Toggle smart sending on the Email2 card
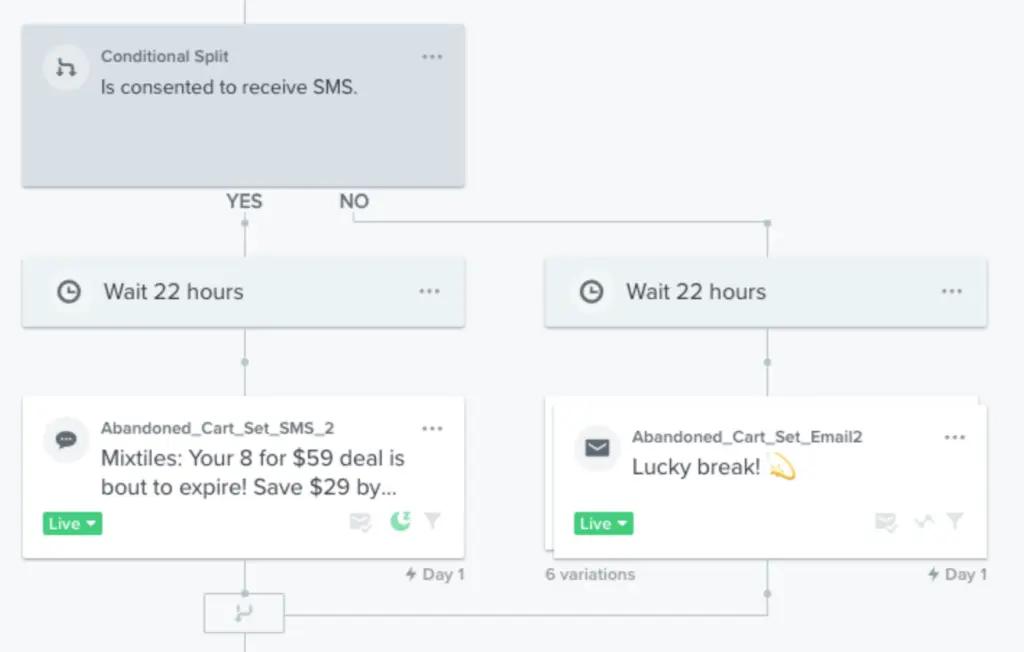 click(885, 522)
